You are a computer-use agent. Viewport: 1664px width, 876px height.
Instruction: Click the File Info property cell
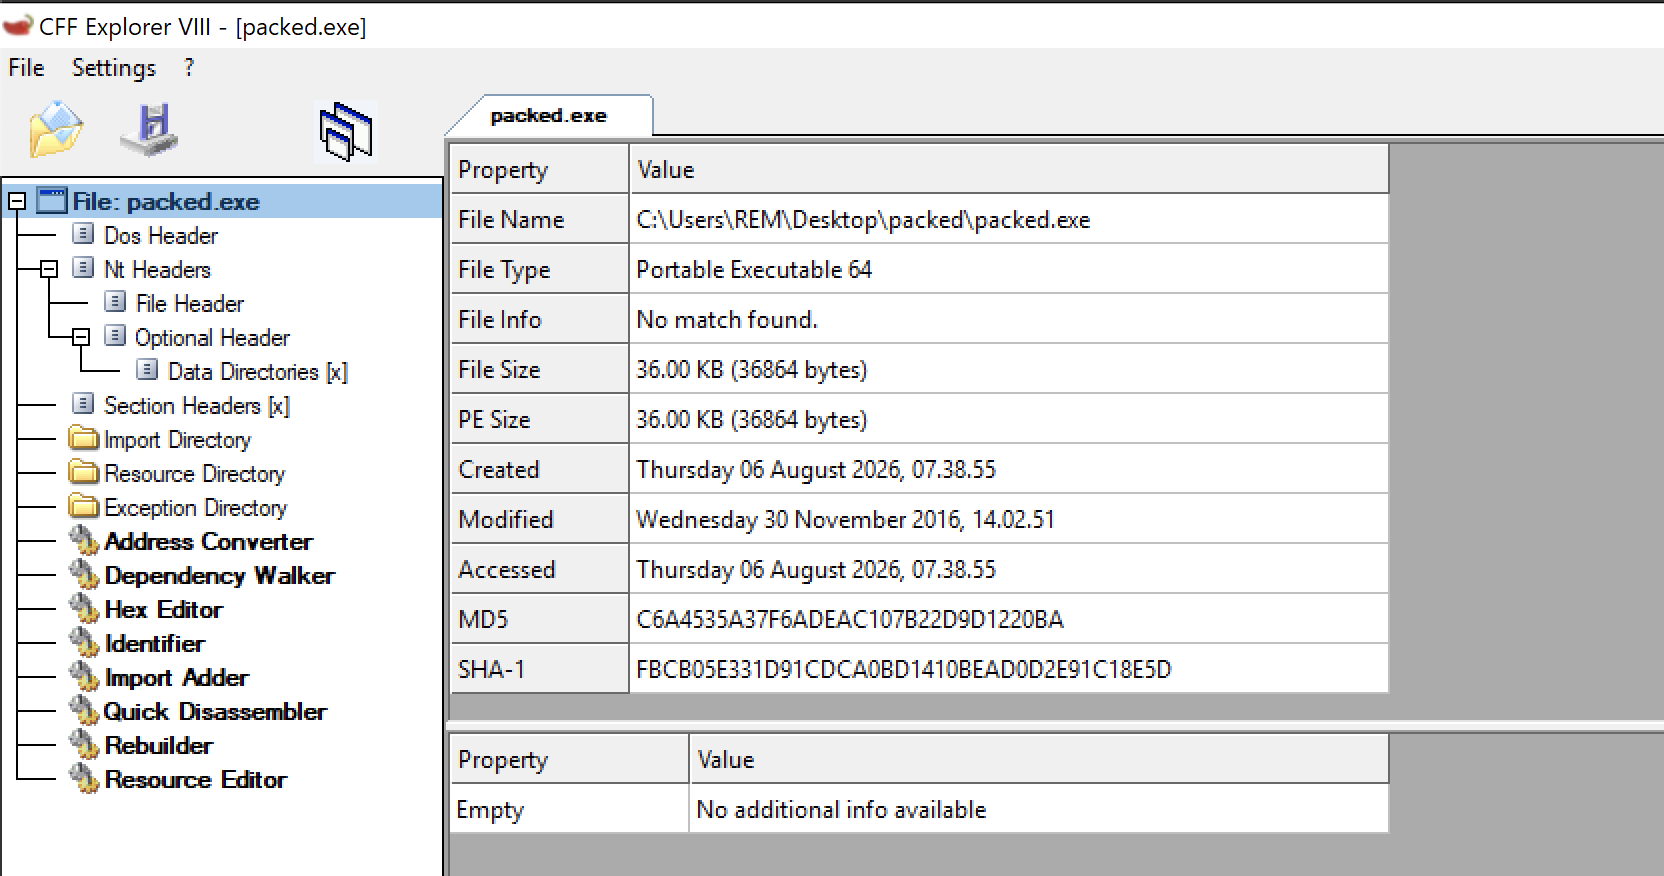coord(539,319)
